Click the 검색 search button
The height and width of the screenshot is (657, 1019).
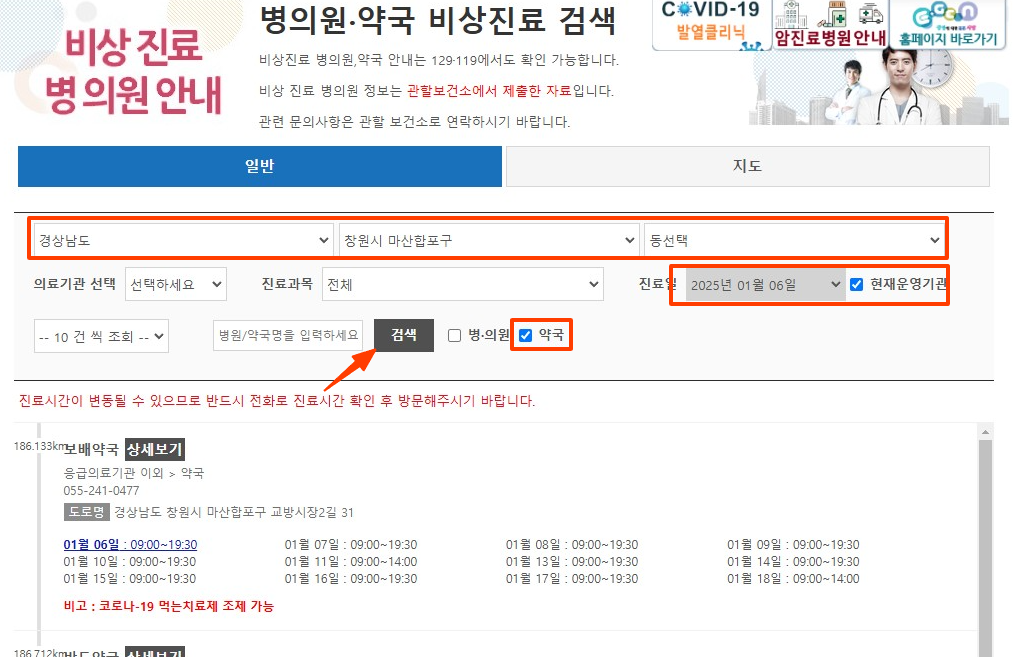(404, 335)
